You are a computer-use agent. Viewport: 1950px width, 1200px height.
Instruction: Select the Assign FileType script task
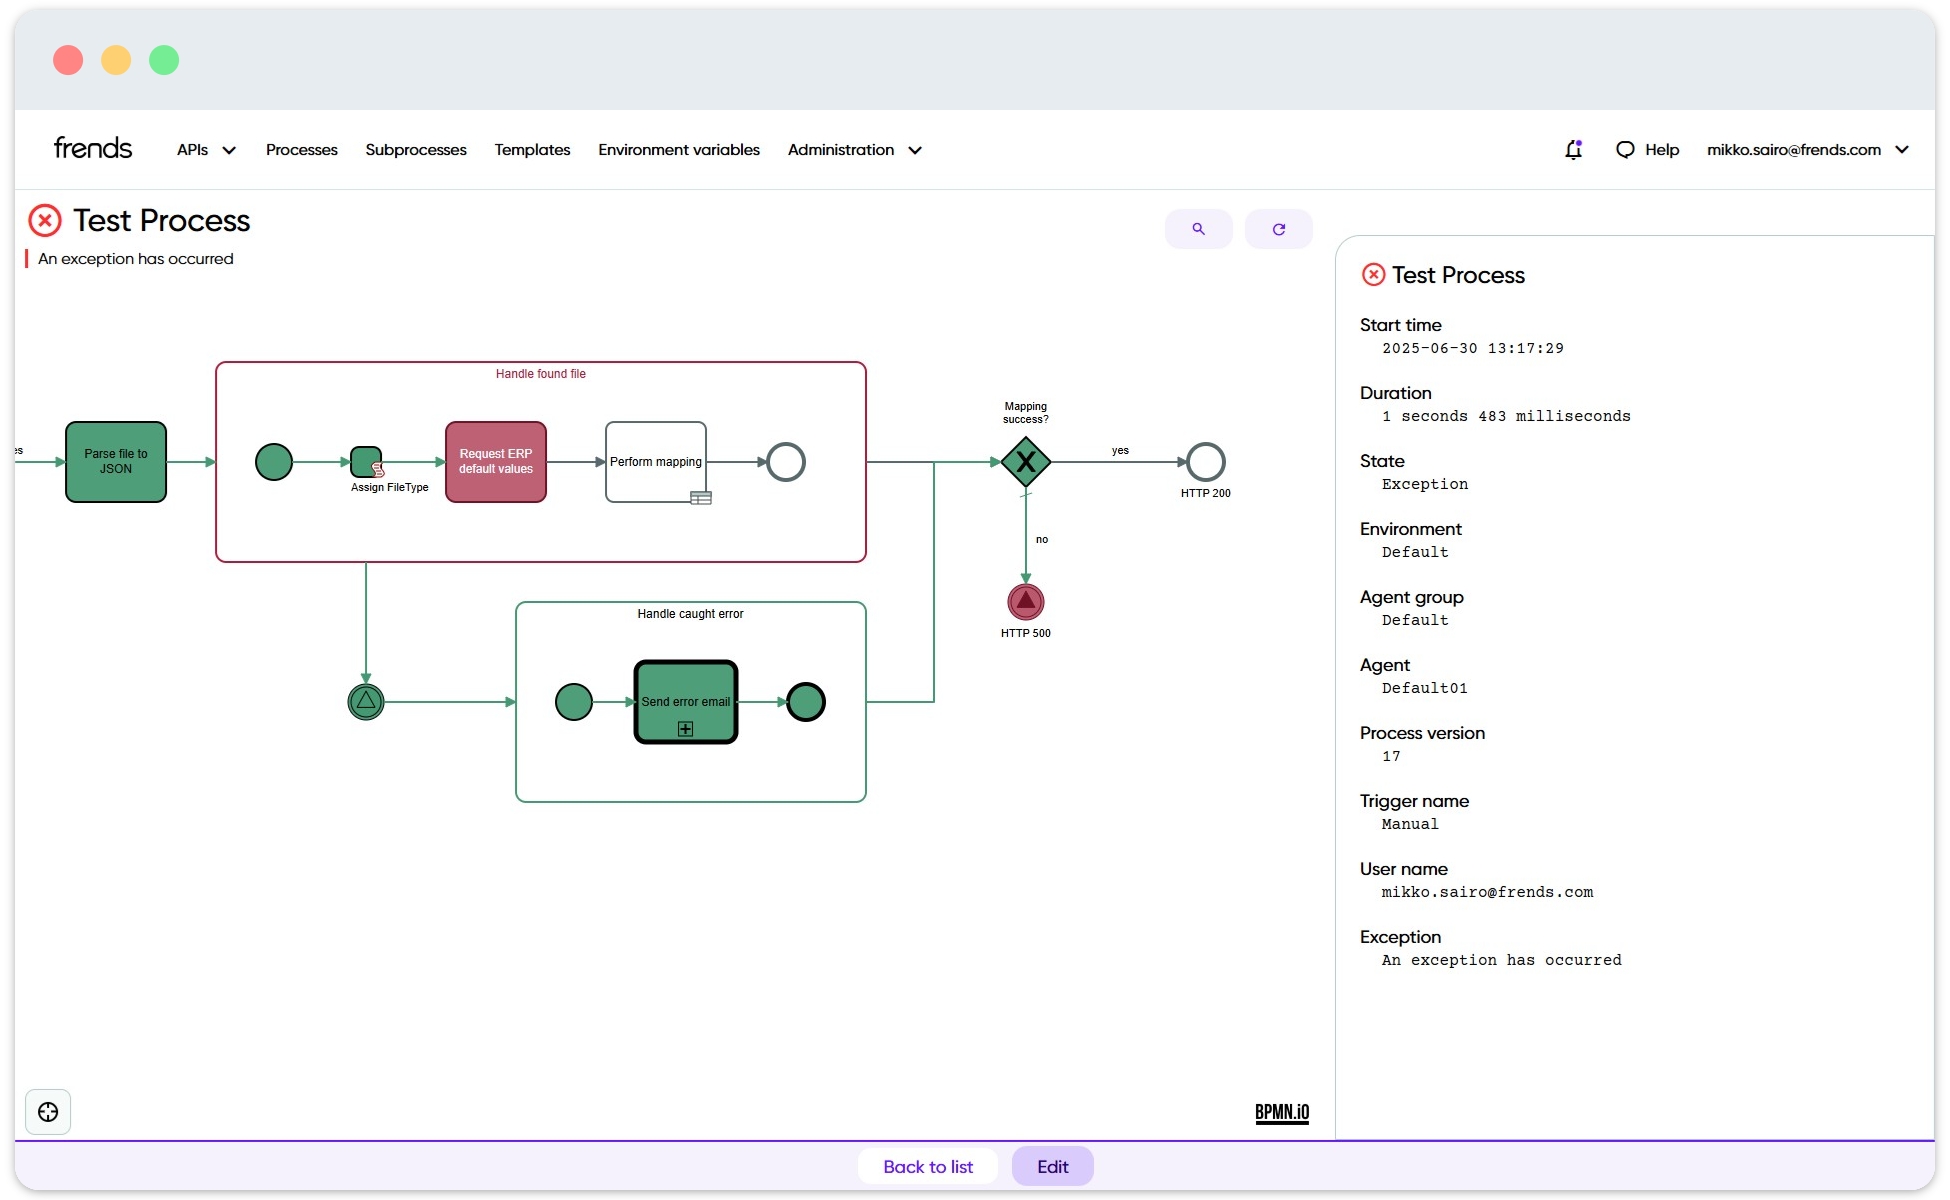click(365, 462)
